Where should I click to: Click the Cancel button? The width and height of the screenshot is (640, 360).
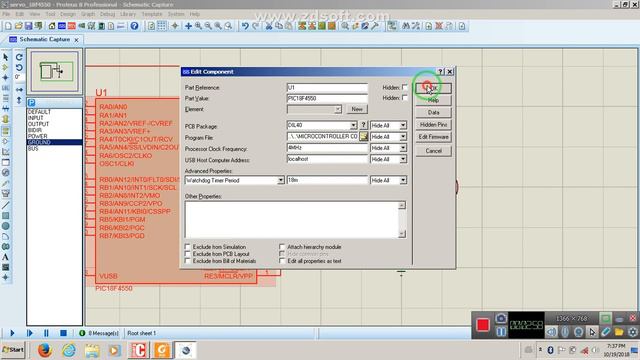pyautogui.click(x=433, y=151)
